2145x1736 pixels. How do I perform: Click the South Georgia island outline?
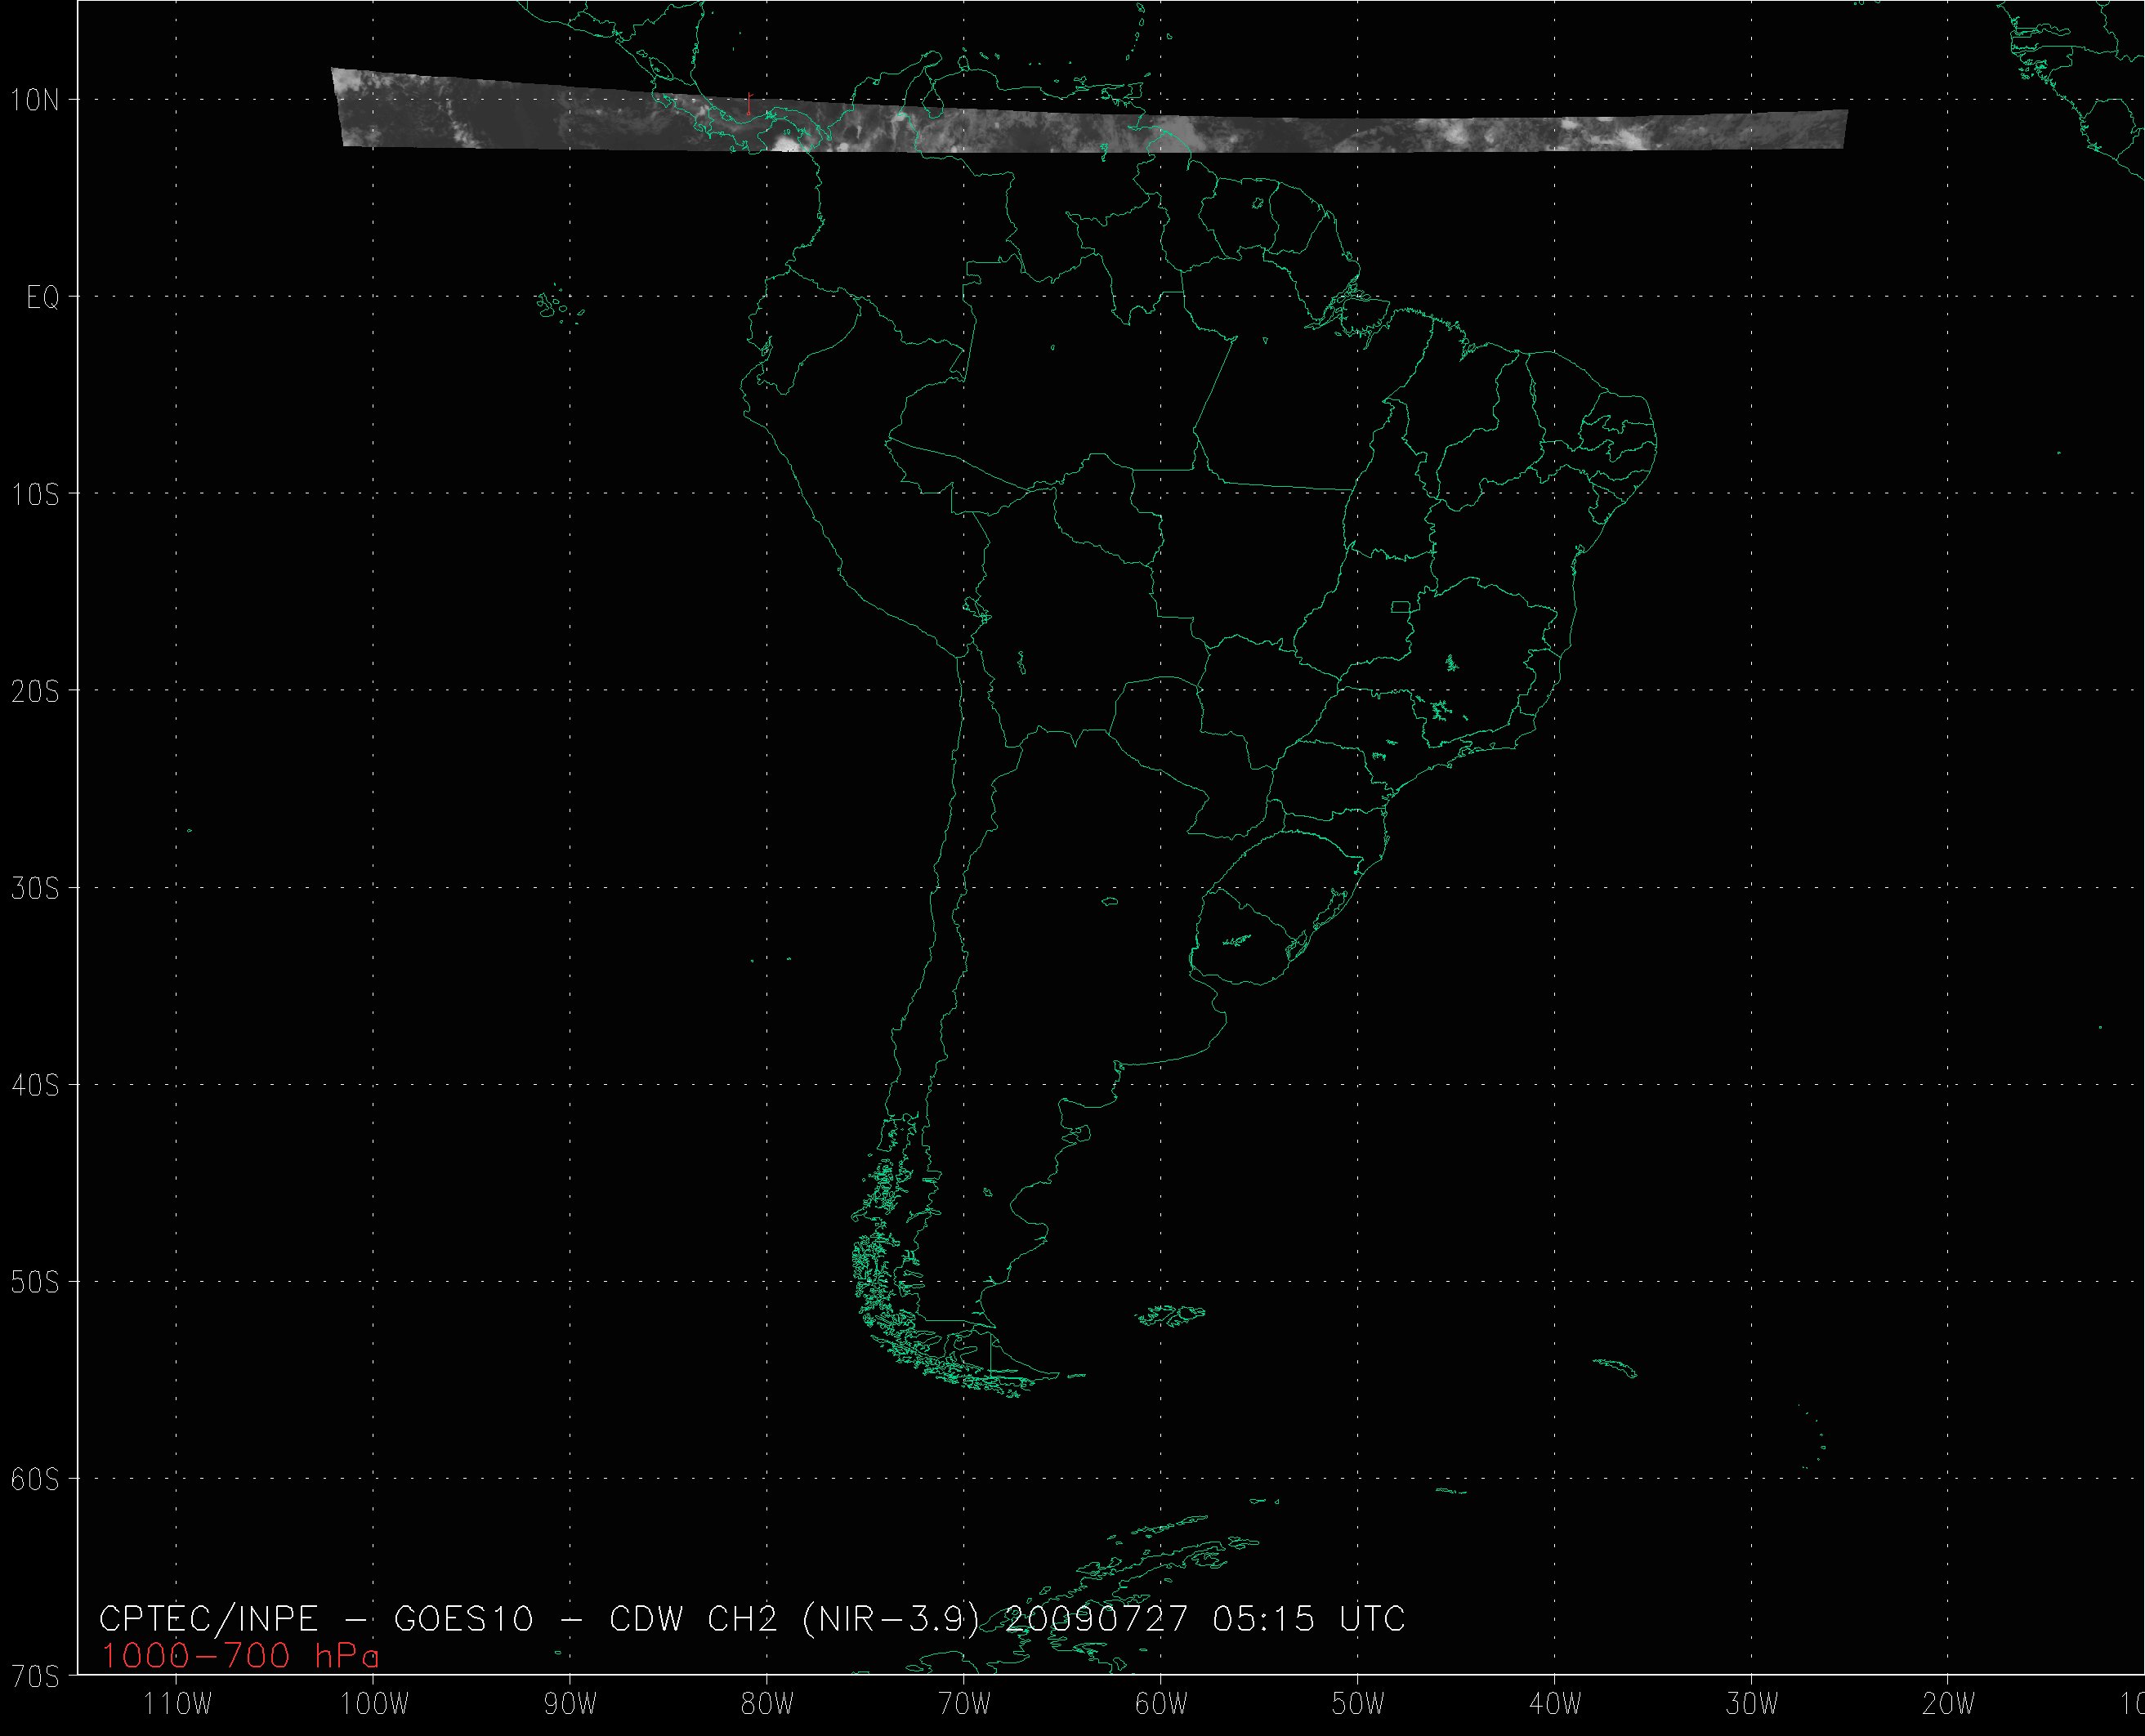[1616, 1368]
